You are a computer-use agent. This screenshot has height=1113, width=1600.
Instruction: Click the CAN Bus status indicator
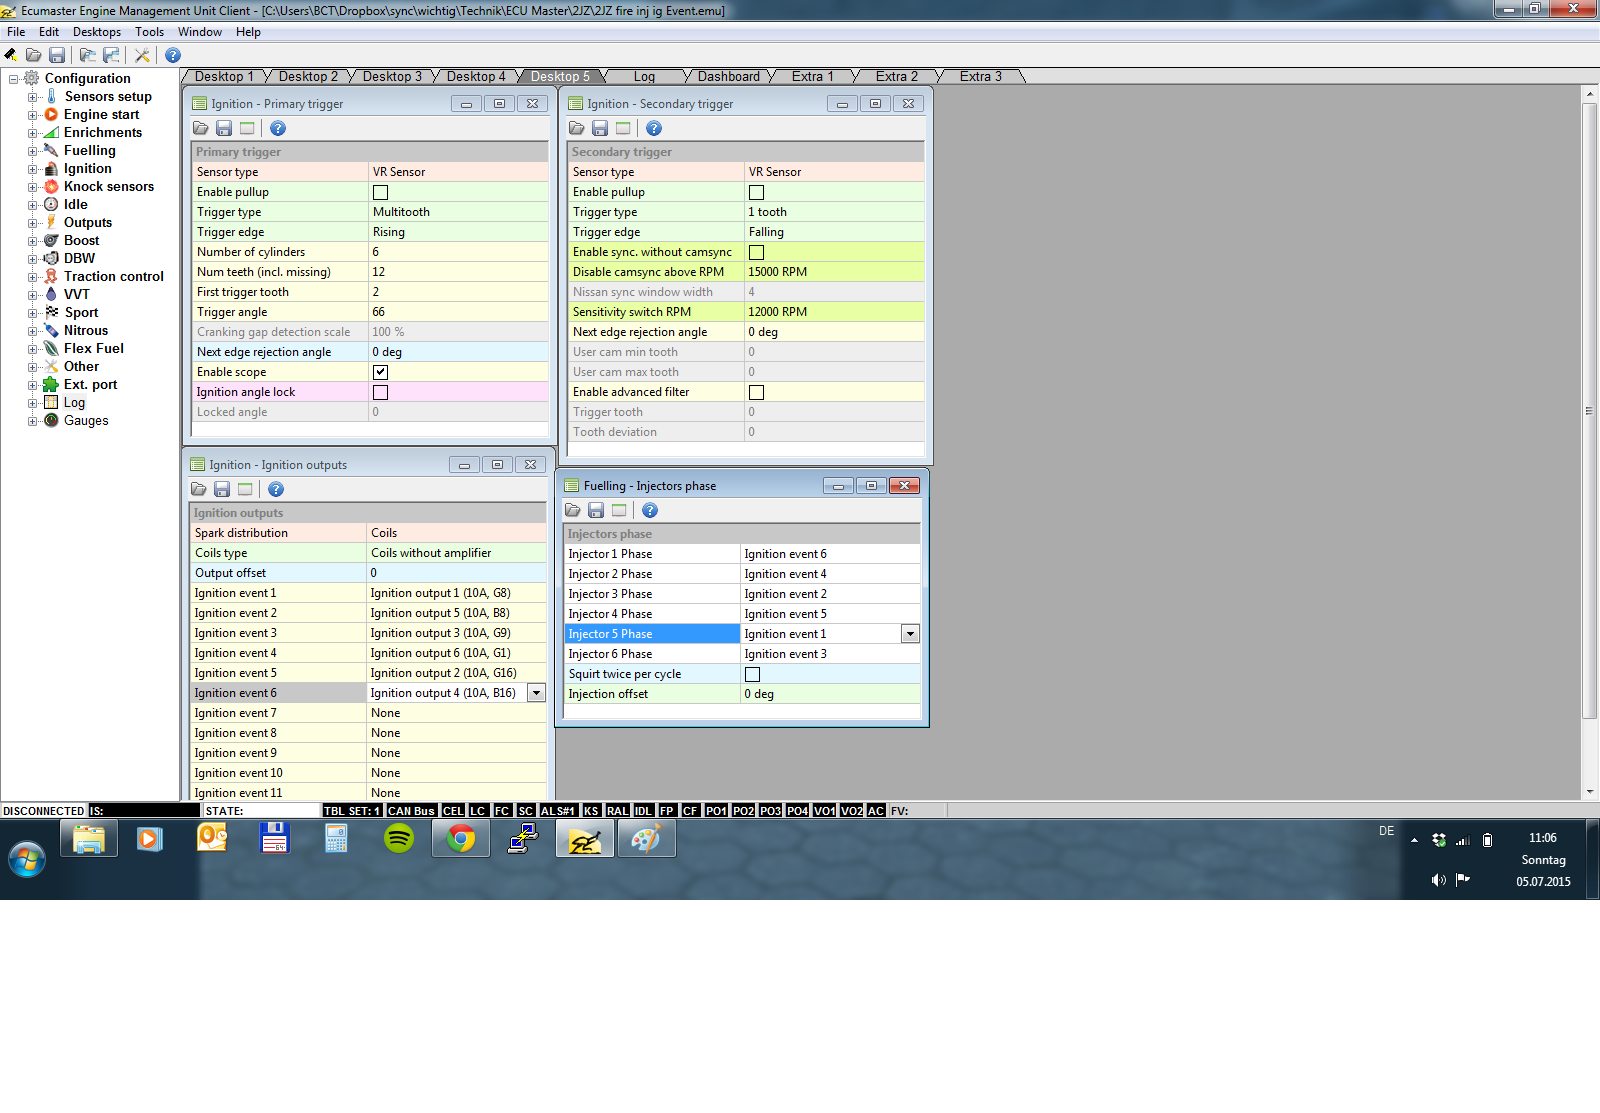pos(411,811)
